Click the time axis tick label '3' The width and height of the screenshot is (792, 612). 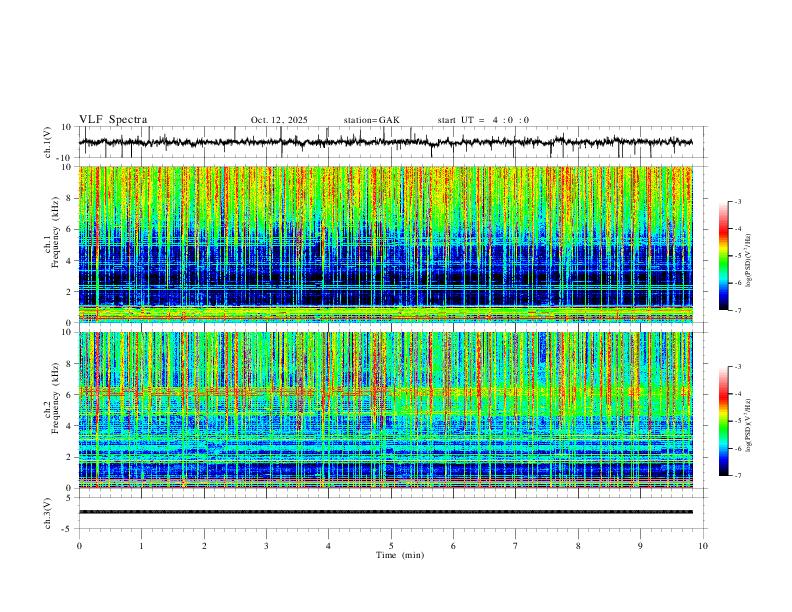[266, 546]
